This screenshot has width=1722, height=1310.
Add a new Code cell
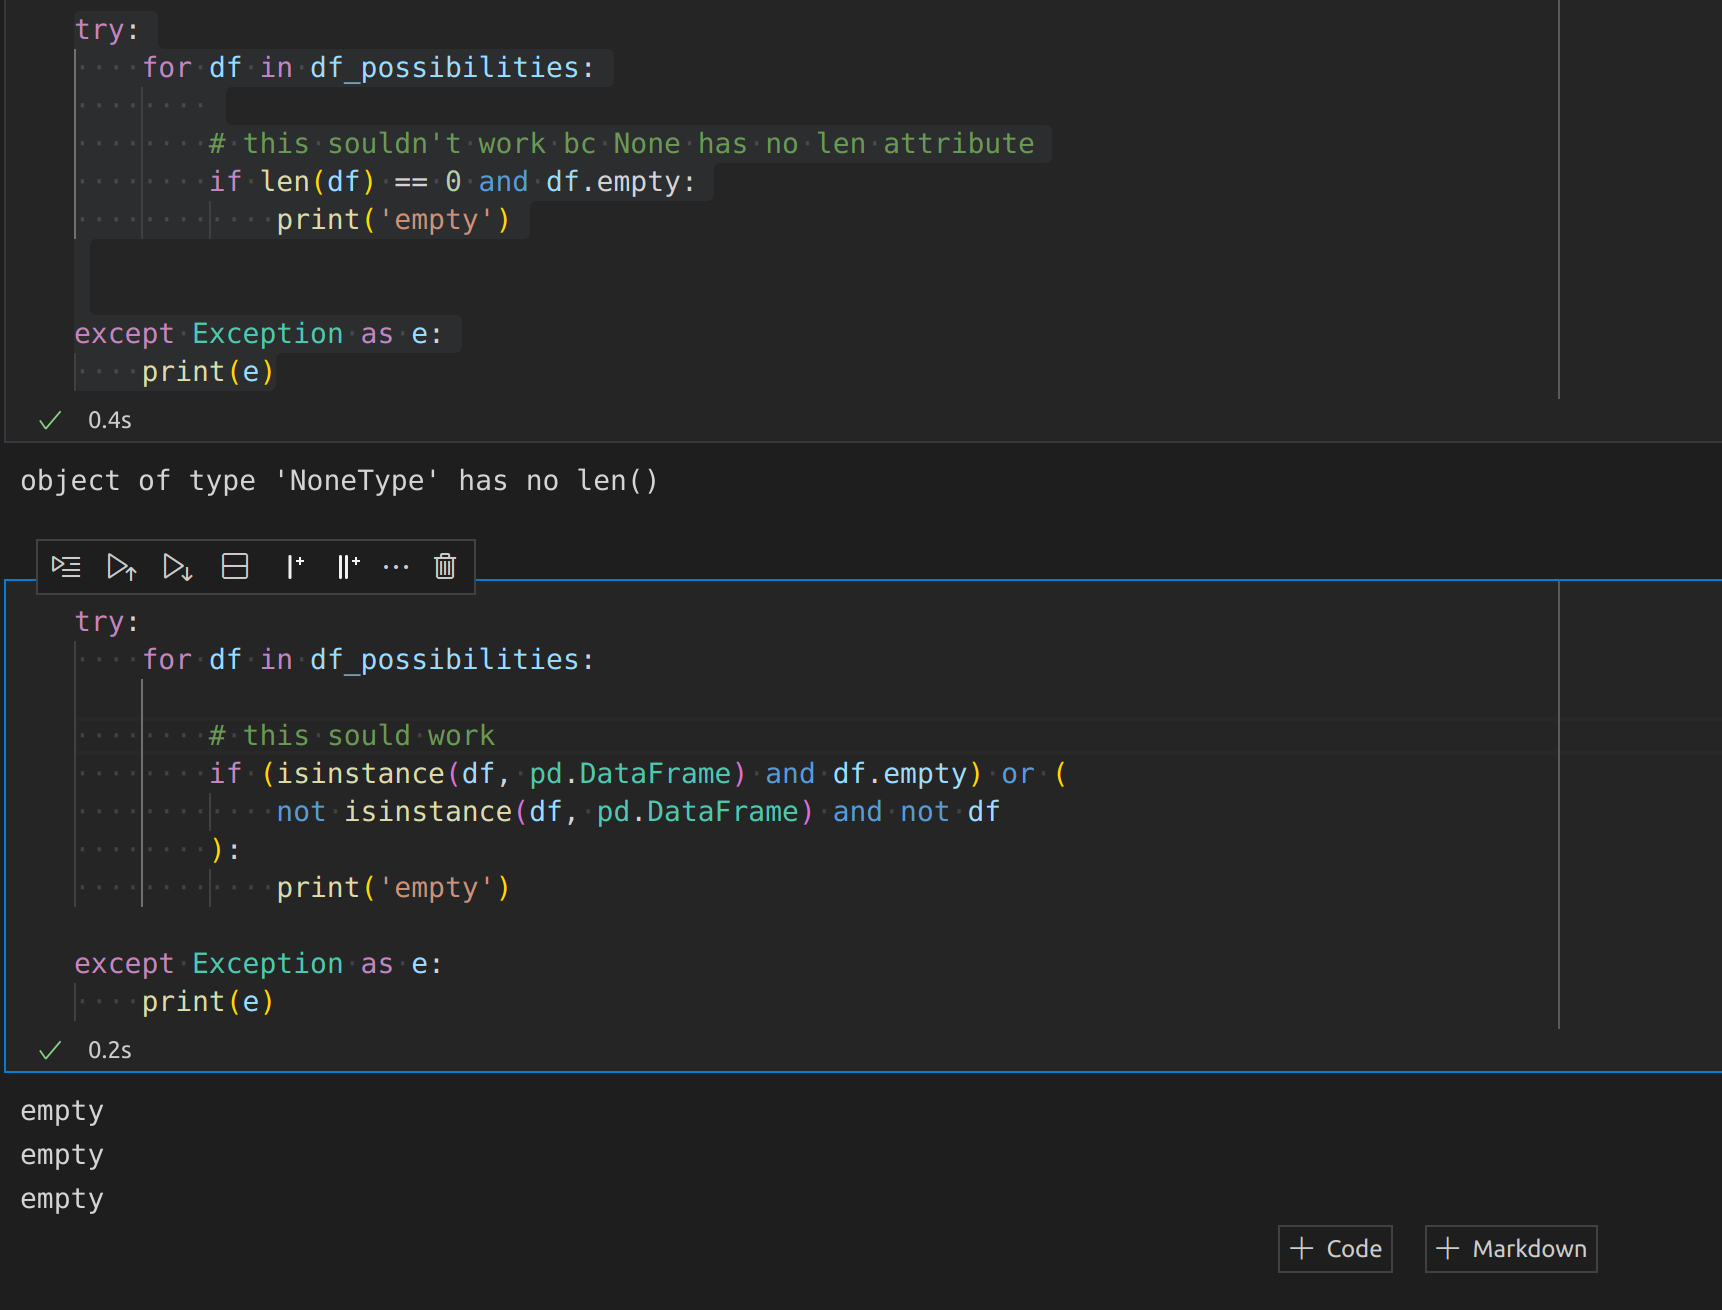[x=1335, y=1249]
